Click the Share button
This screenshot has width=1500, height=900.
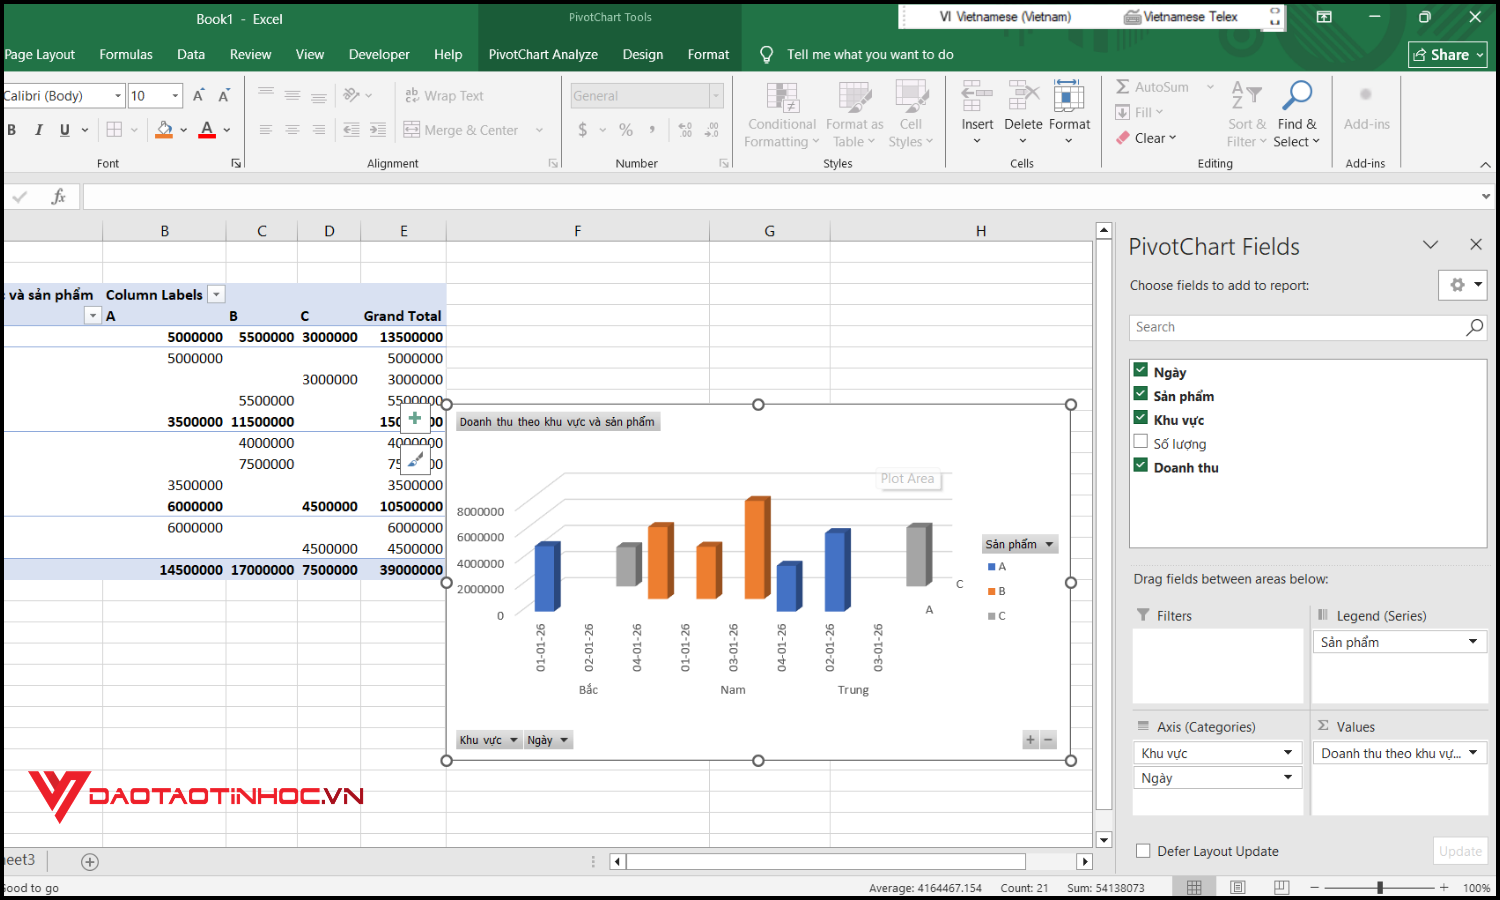click(x=1447, y=54)
